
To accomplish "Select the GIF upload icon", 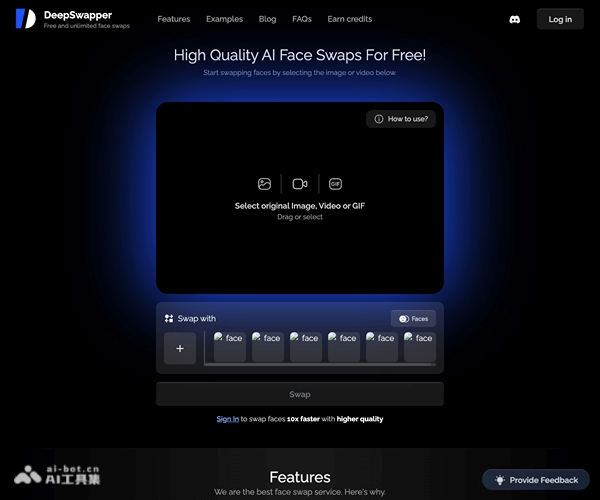I will click(336, 184).
